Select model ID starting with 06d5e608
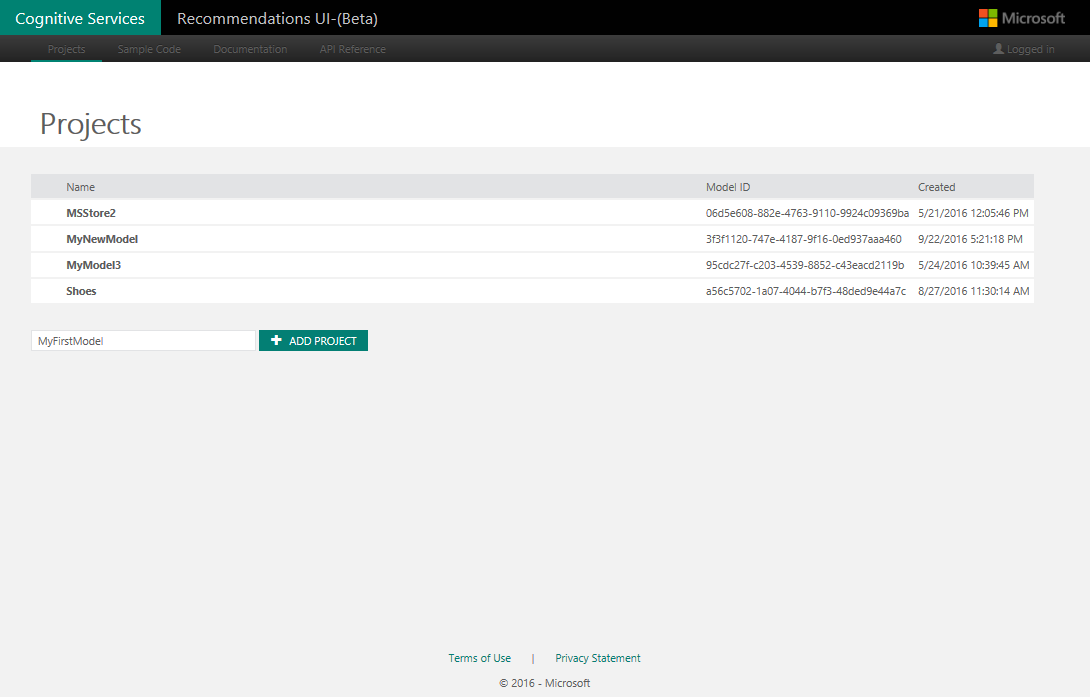 click(807, 213)
